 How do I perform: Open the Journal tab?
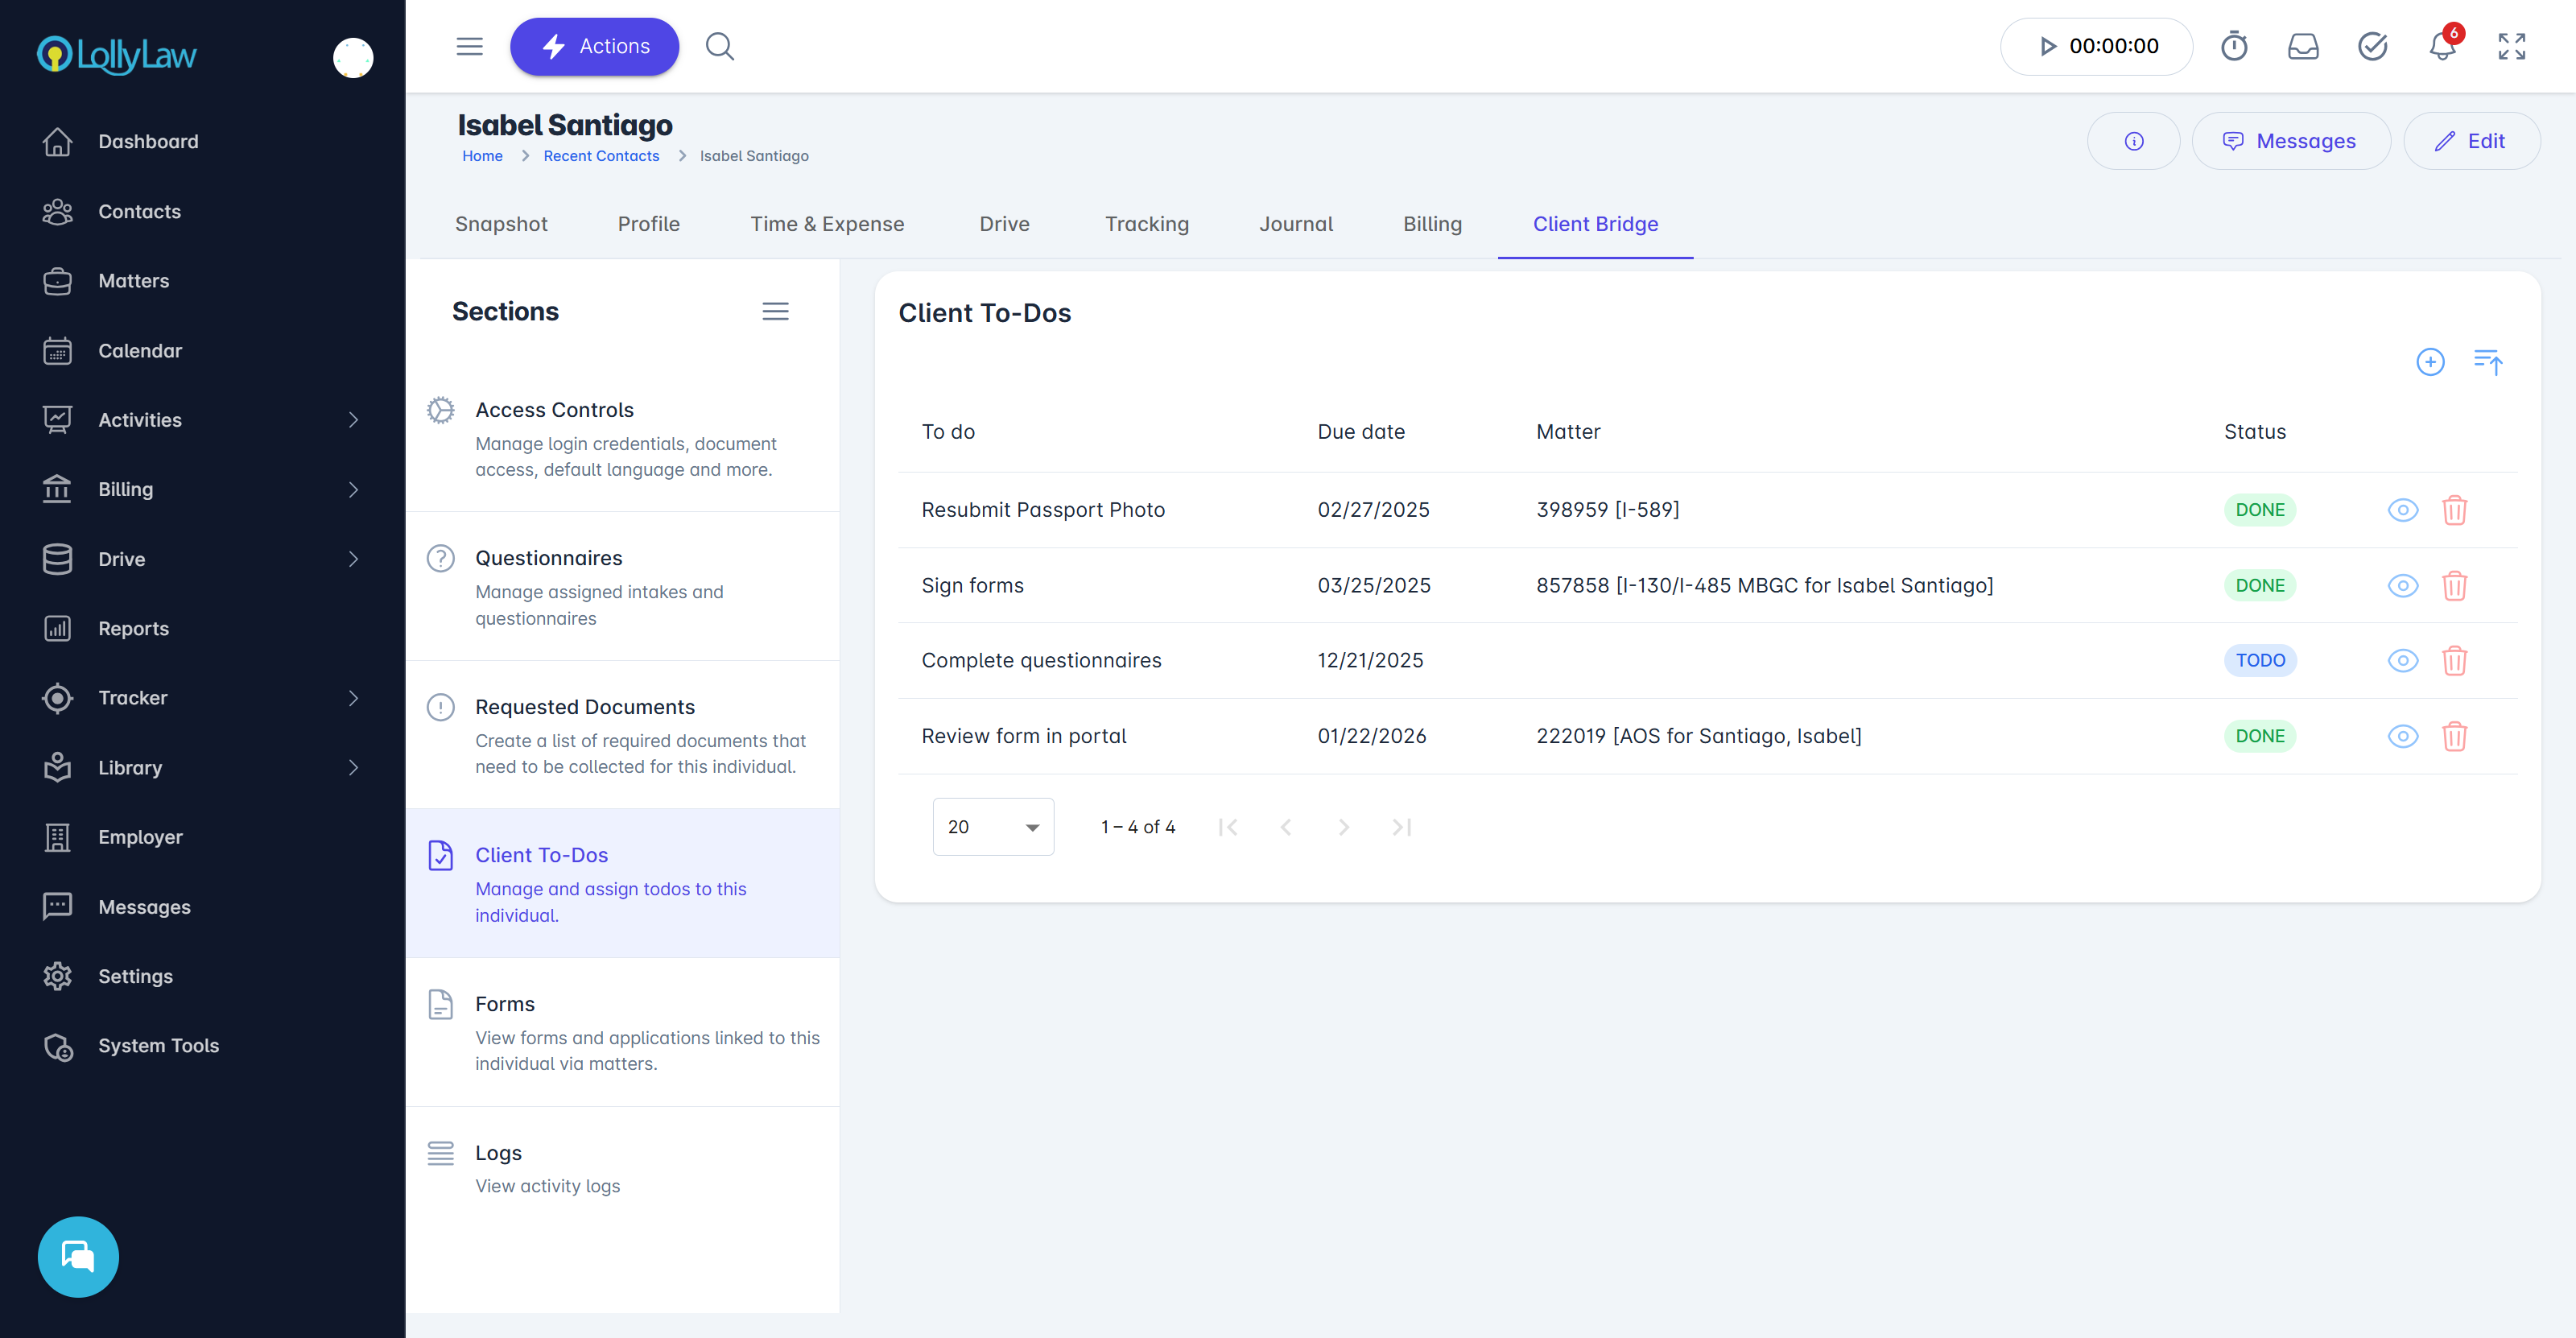tap(1295, 224)
